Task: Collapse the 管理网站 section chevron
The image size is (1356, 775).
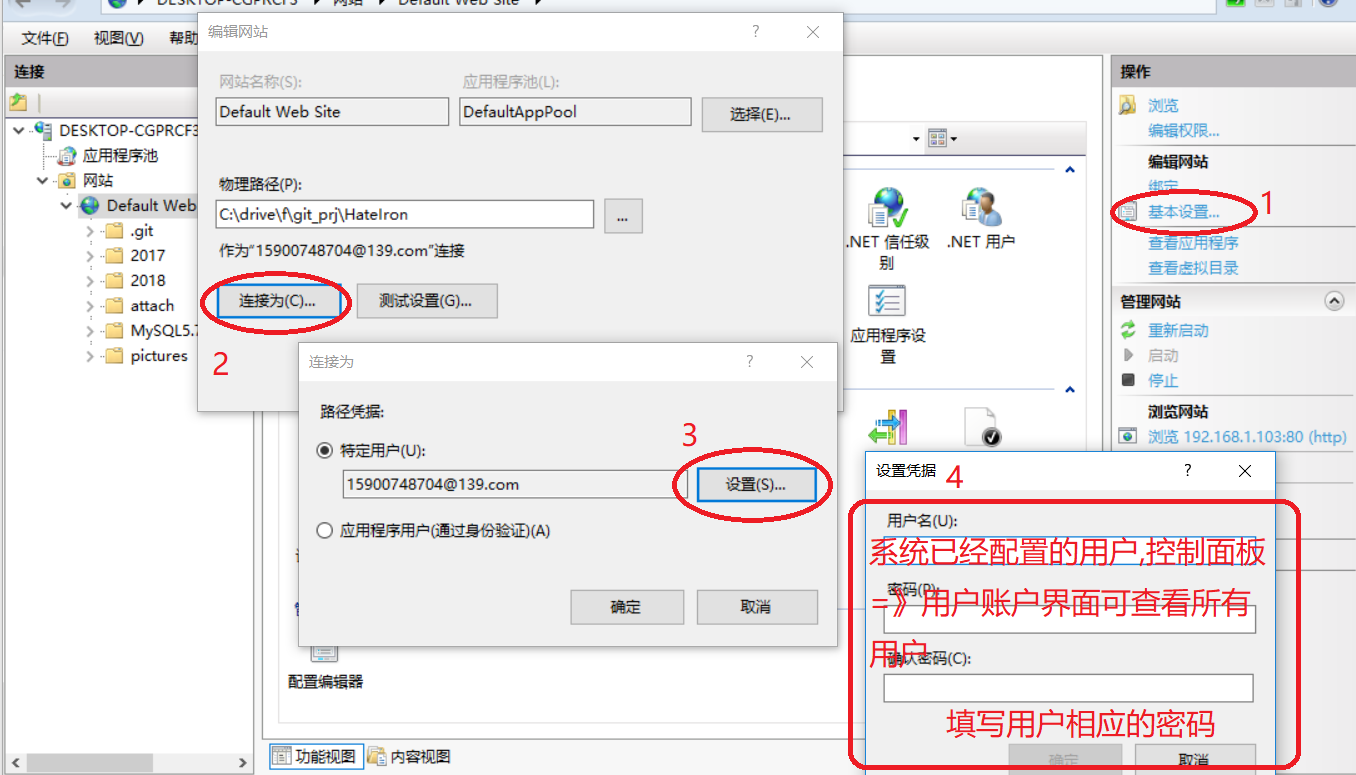Action: [x=1333, y=301]
